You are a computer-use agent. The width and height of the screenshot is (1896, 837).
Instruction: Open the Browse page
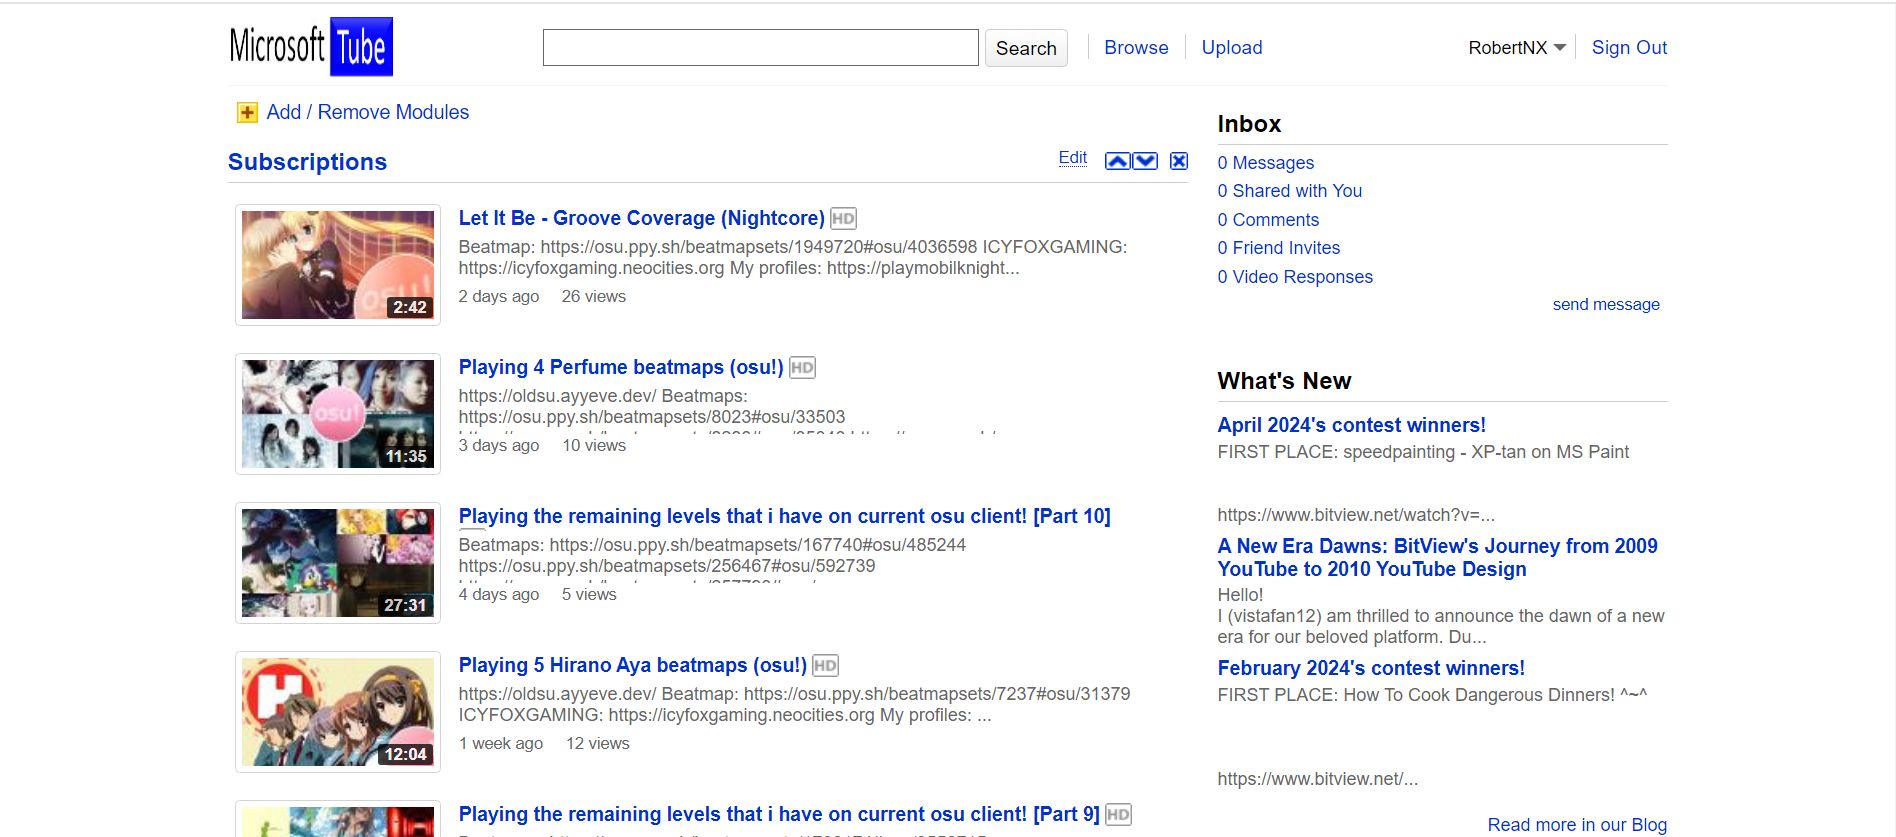tap(1136, 47)
